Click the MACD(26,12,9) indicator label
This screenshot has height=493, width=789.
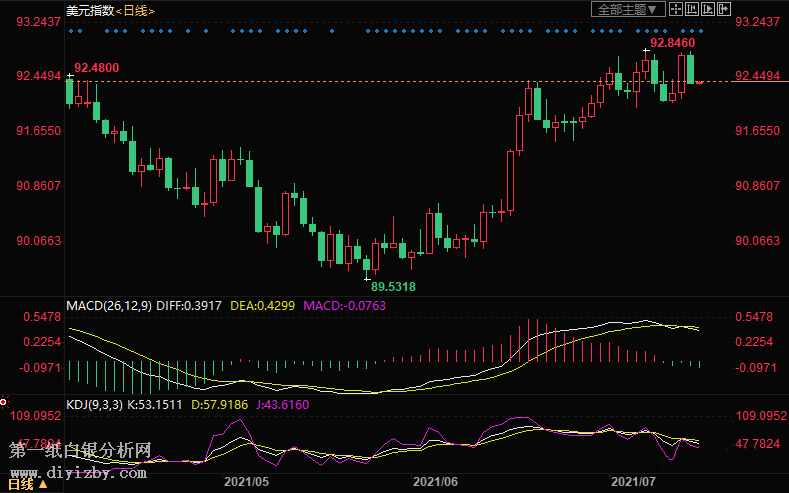click(108, 304)
